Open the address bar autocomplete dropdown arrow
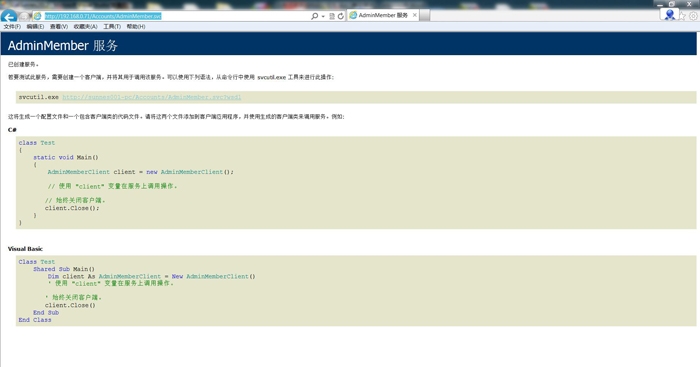Image resolution: width=700 pixels, height=367 pixels. (323, 17)
